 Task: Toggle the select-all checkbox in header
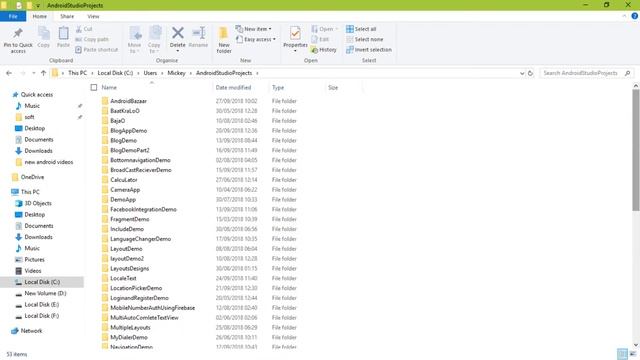pos(94,87)
